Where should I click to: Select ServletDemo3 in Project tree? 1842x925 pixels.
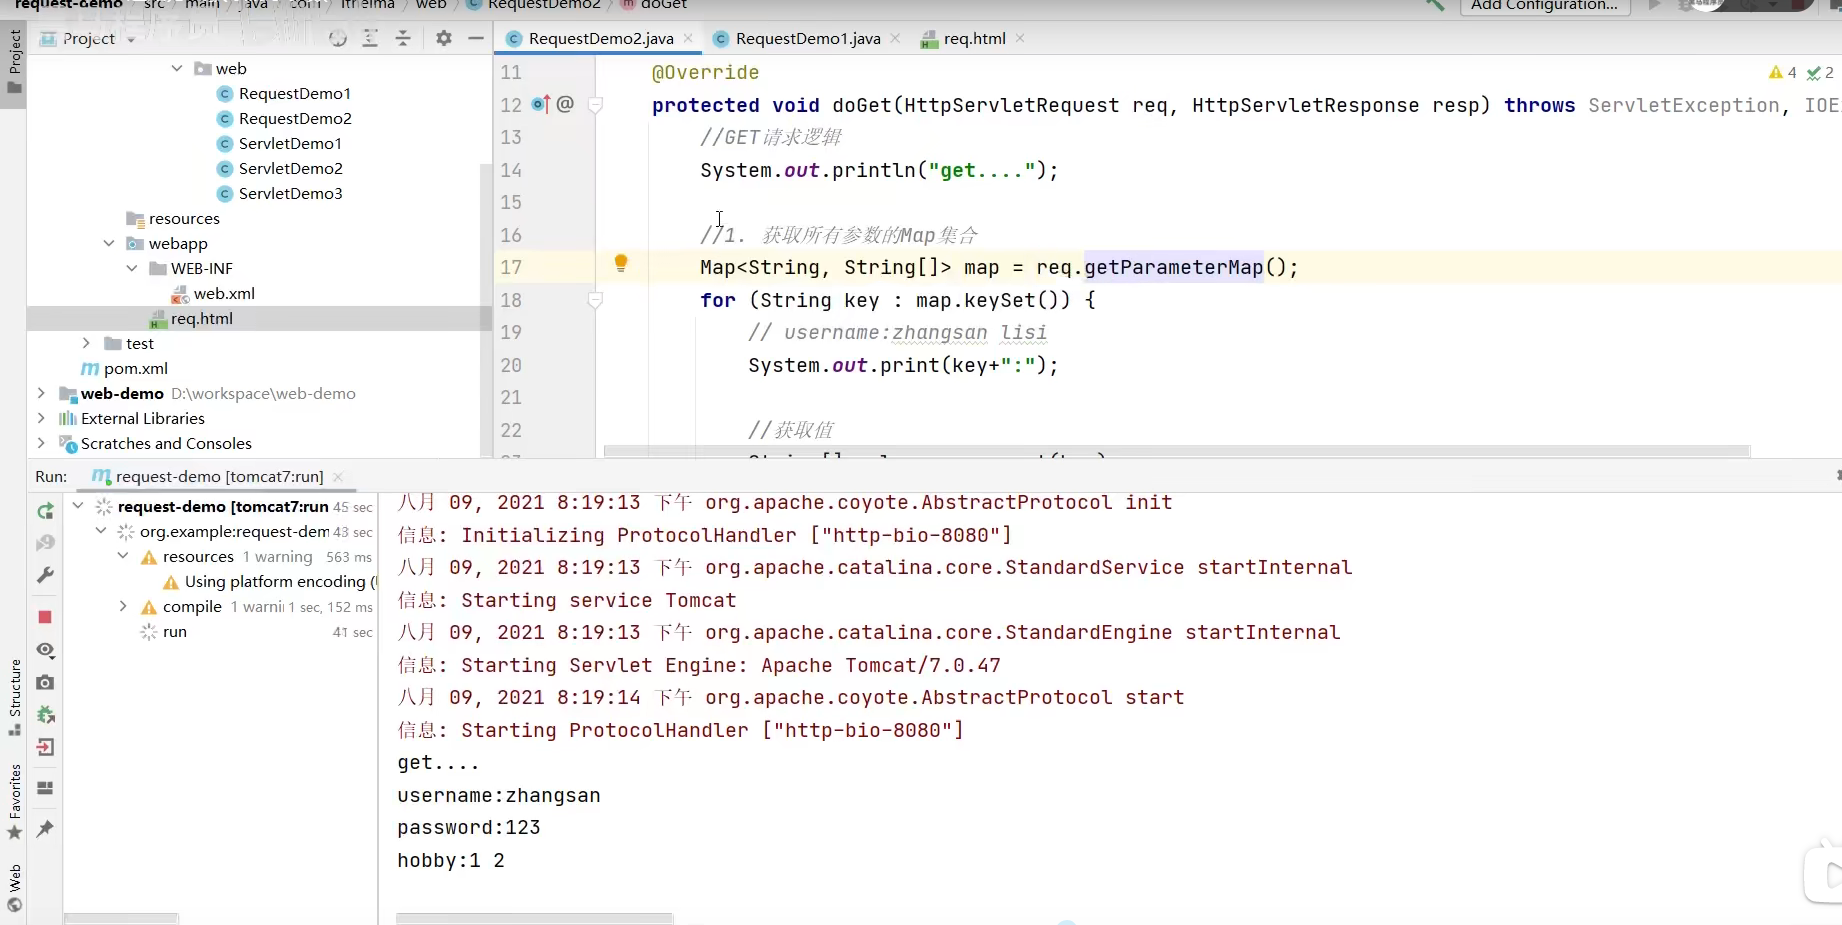[x=290, y=193]
